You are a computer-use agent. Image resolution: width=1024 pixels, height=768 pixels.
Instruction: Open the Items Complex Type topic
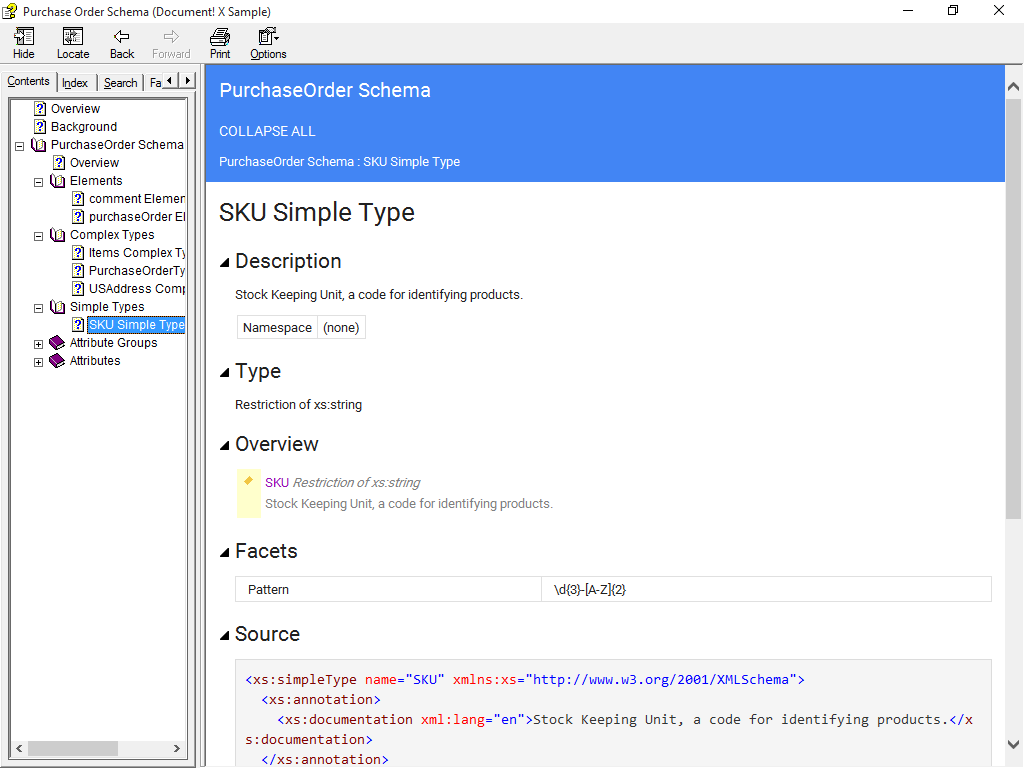136,253
